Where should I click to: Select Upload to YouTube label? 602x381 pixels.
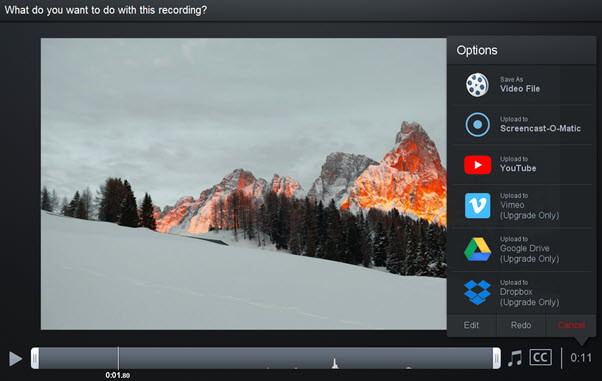point(518,164)
